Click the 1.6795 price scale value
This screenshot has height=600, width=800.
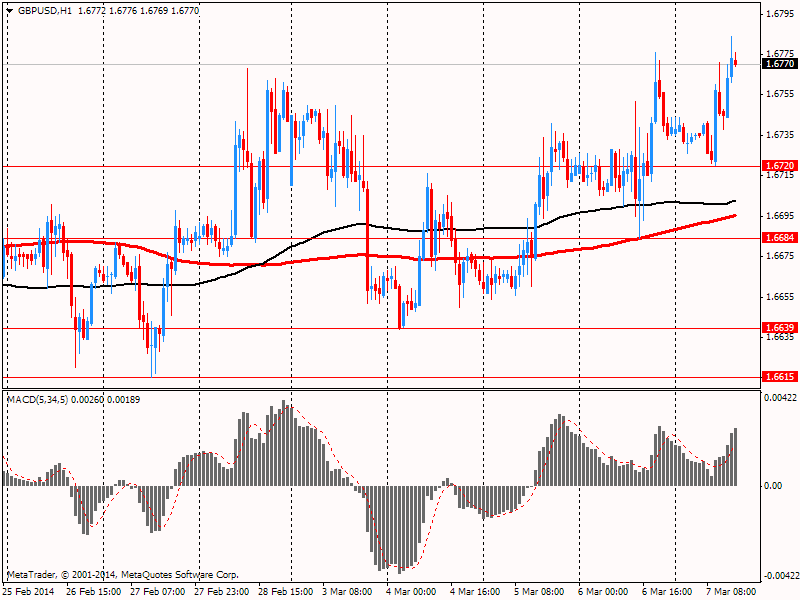pos(780,13)
